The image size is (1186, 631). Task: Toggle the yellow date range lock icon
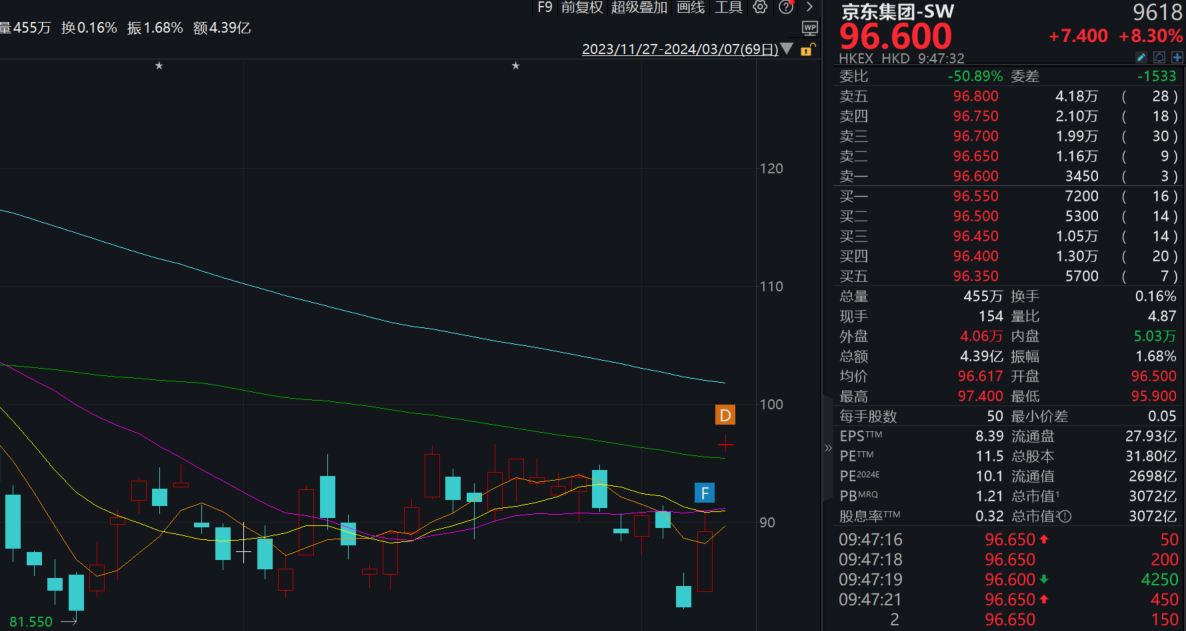coord(808,50)
